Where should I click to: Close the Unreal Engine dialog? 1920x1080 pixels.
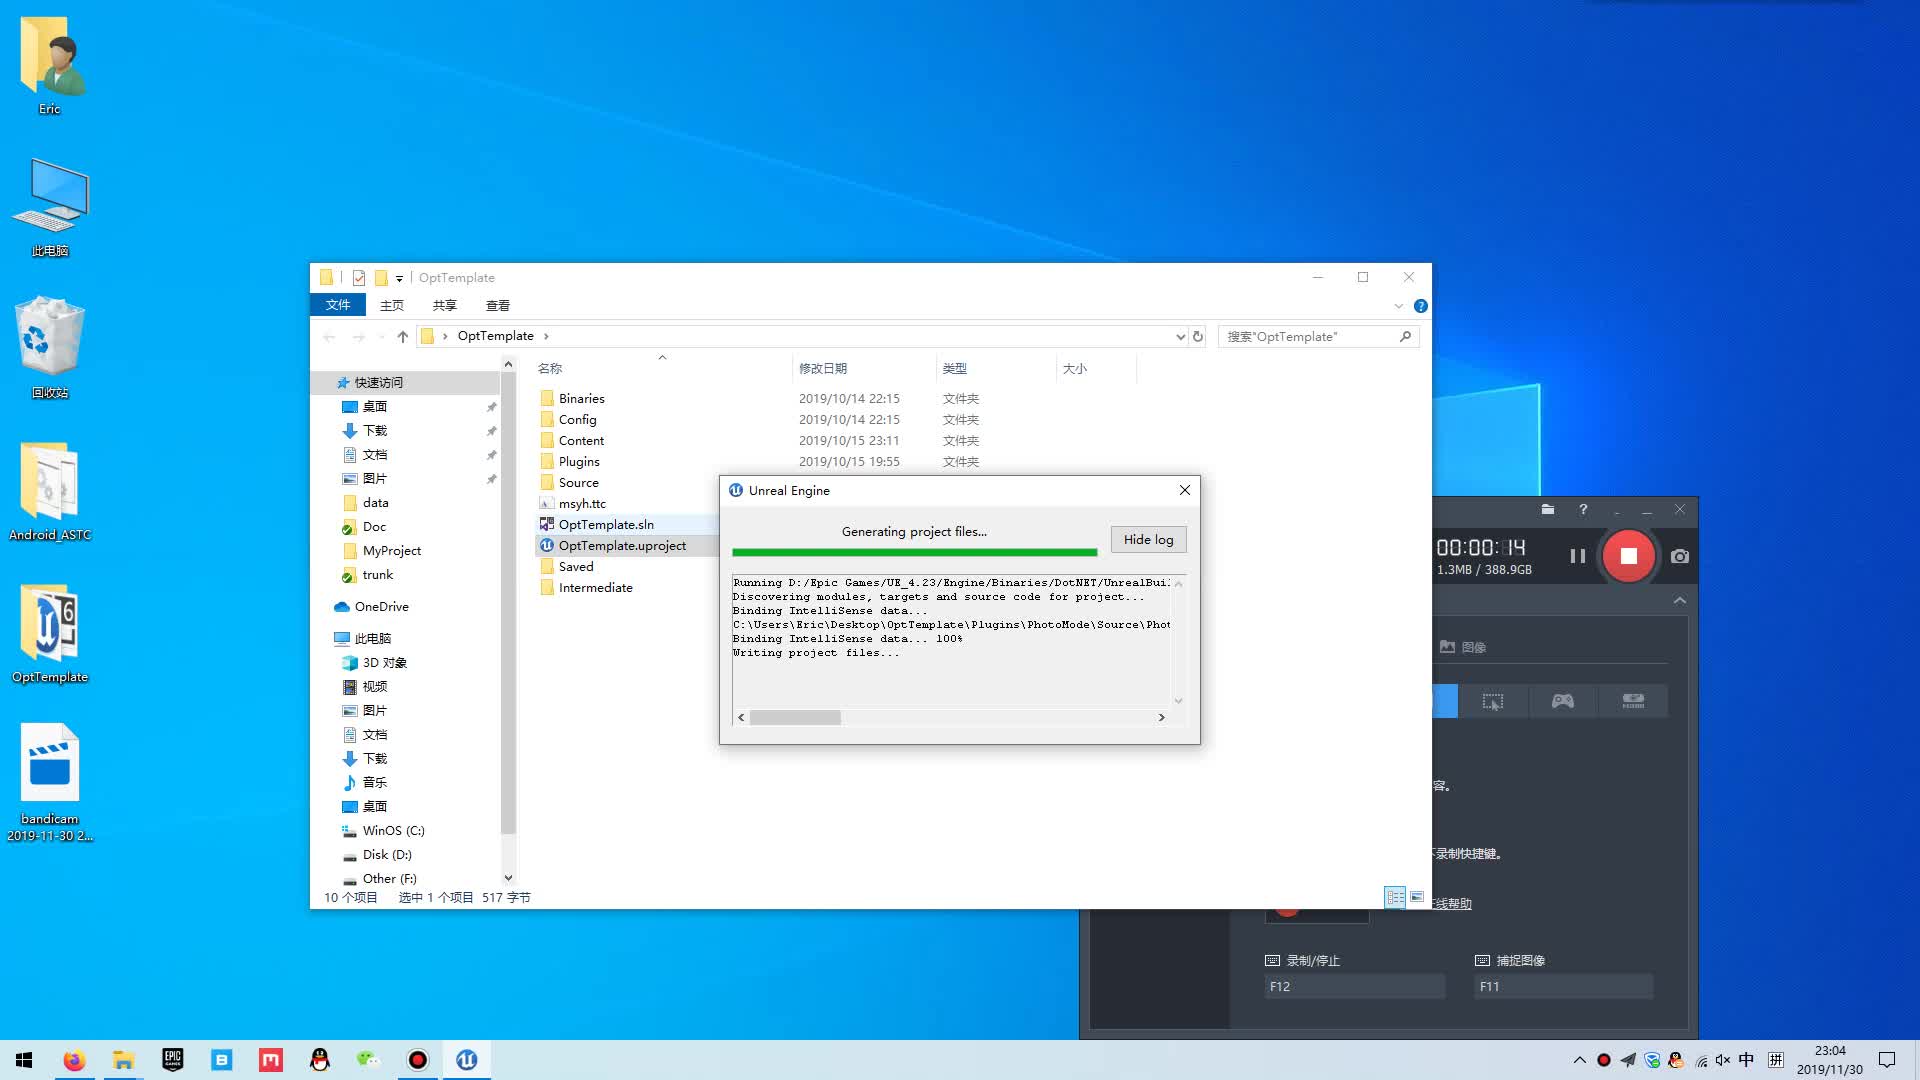click(1184, 490)
